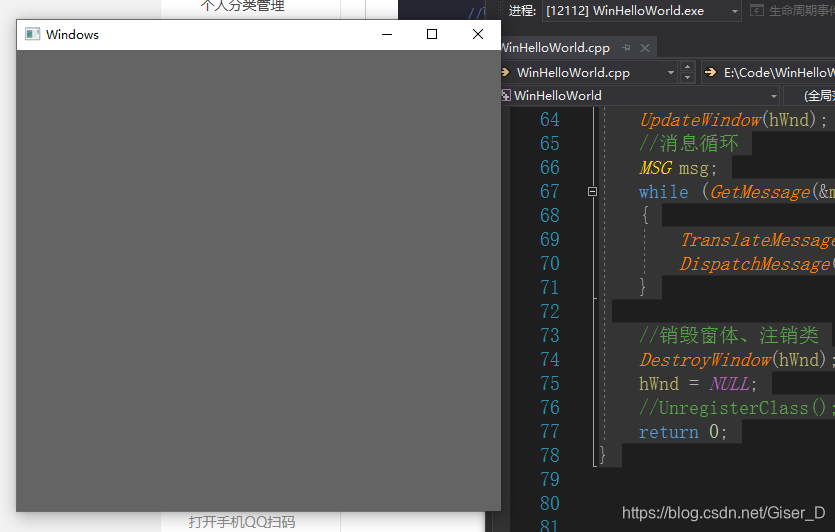Close the Windows hello-world window

click(478, 34)
